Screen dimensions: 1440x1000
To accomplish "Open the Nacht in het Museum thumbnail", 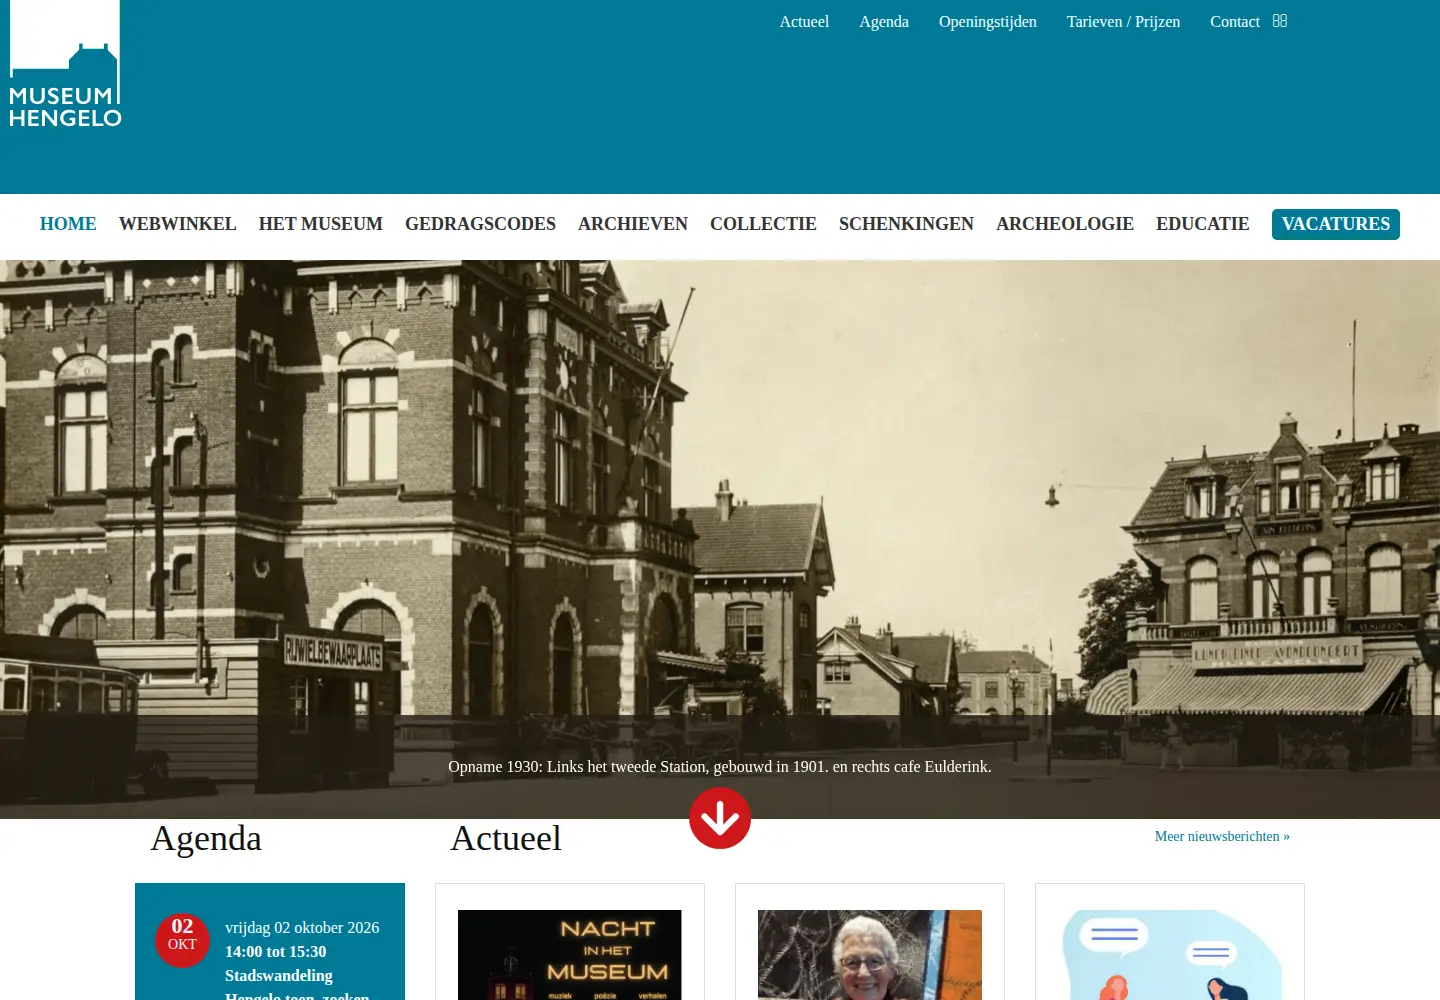I will (570, 955).
